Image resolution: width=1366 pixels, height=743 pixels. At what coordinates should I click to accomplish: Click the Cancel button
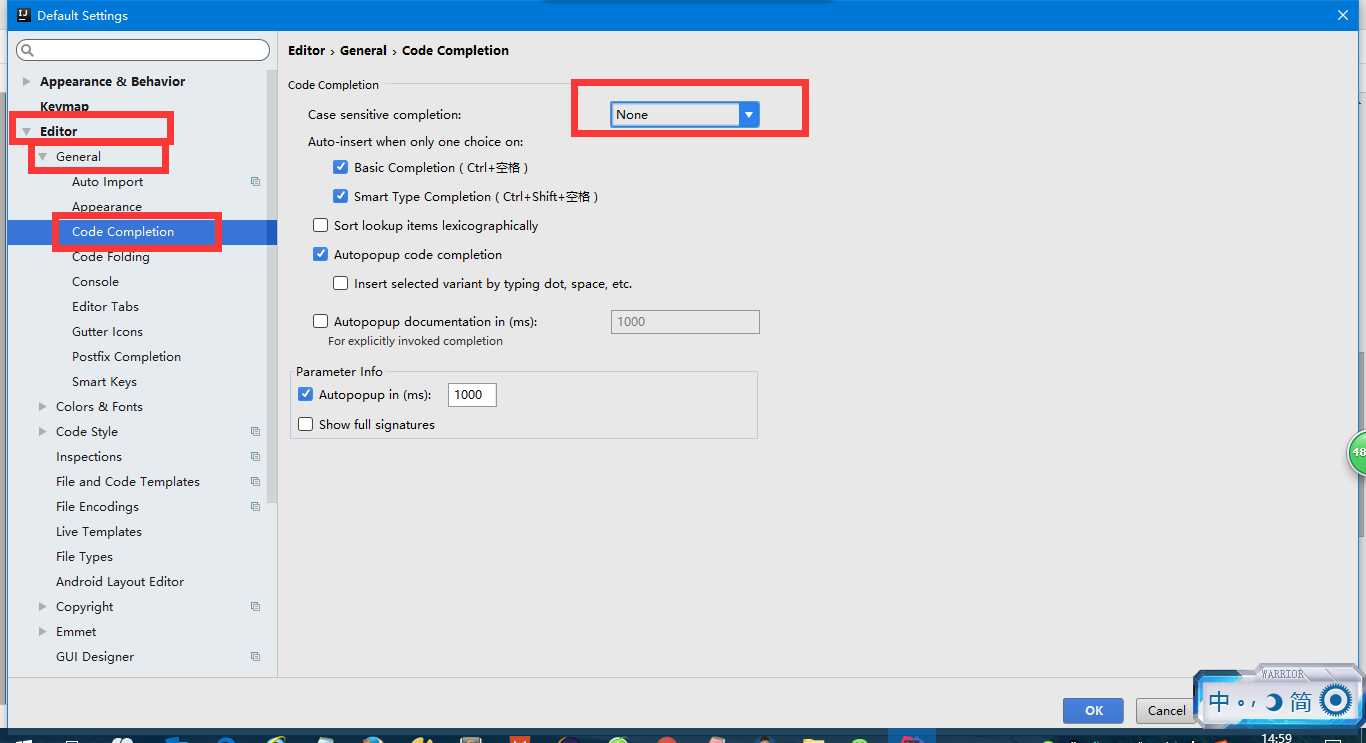[x=1166, y=711]
